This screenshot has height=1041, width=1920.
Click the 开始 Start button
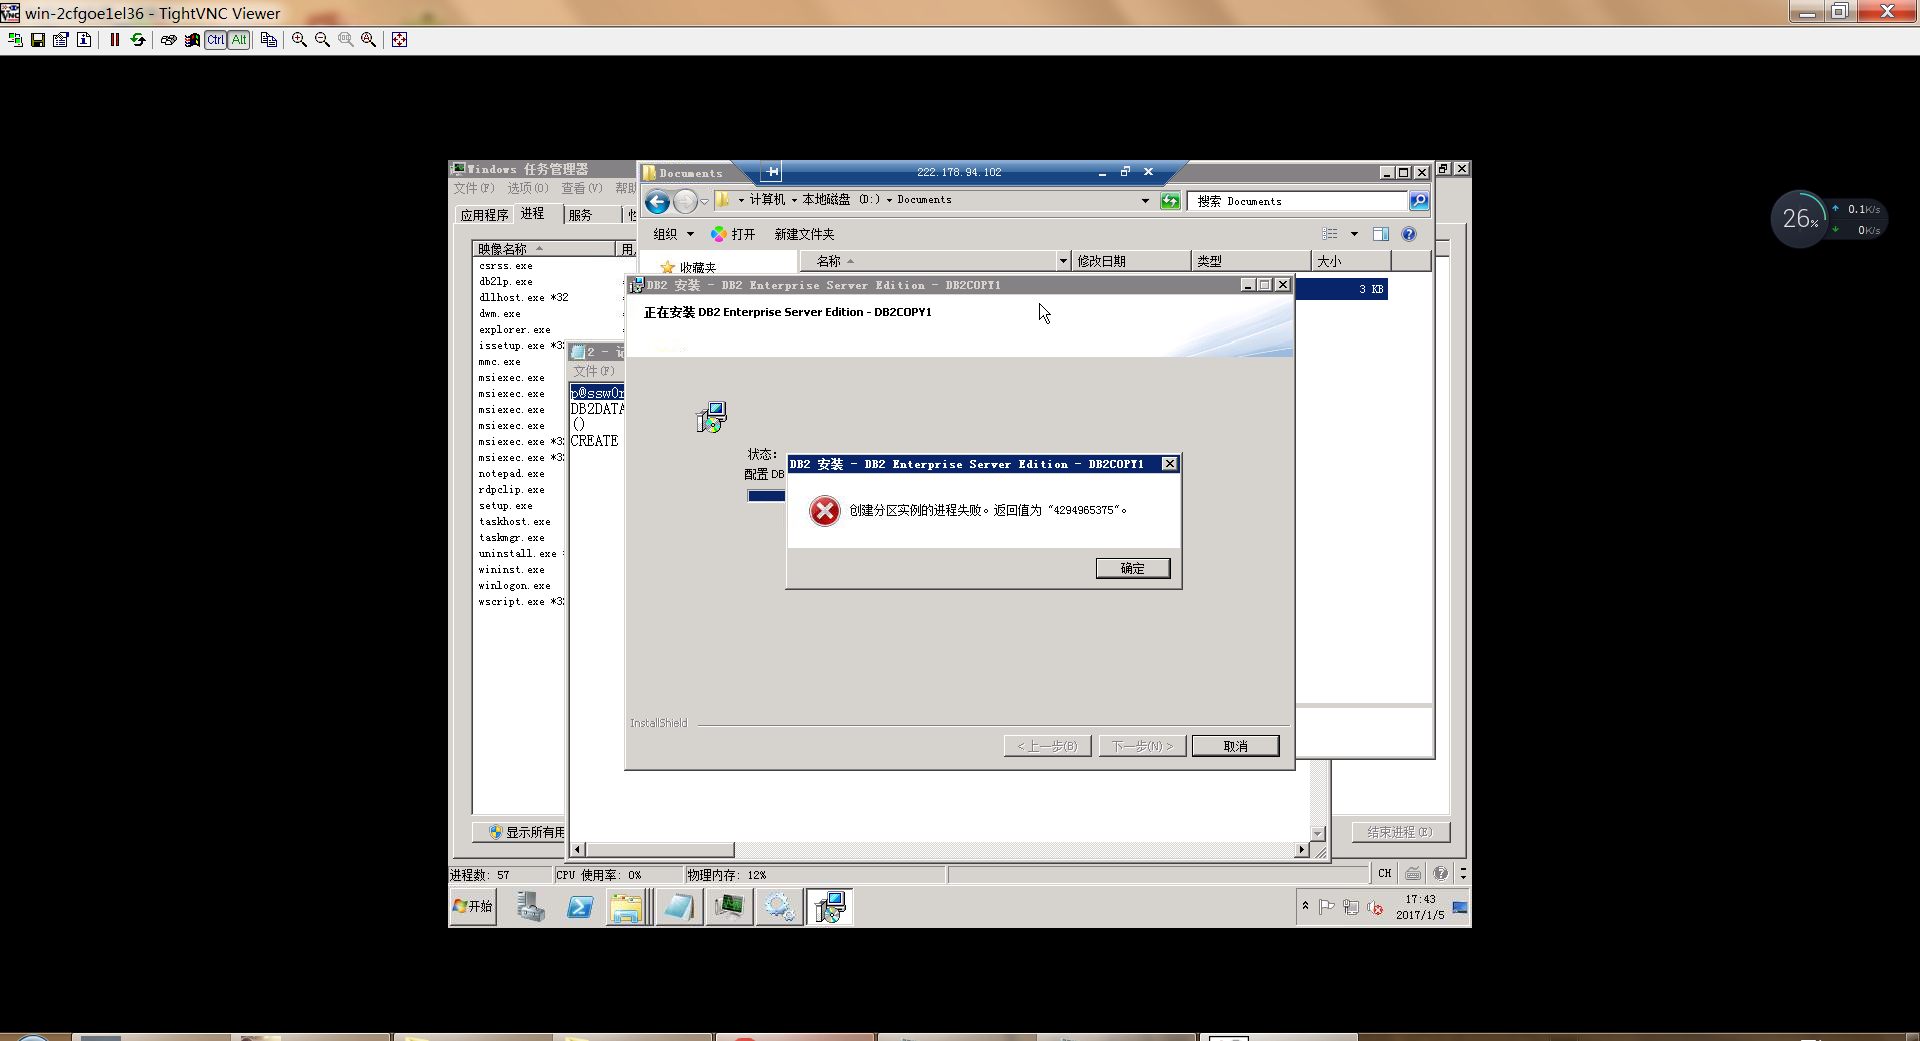click(x=473, y=907)
